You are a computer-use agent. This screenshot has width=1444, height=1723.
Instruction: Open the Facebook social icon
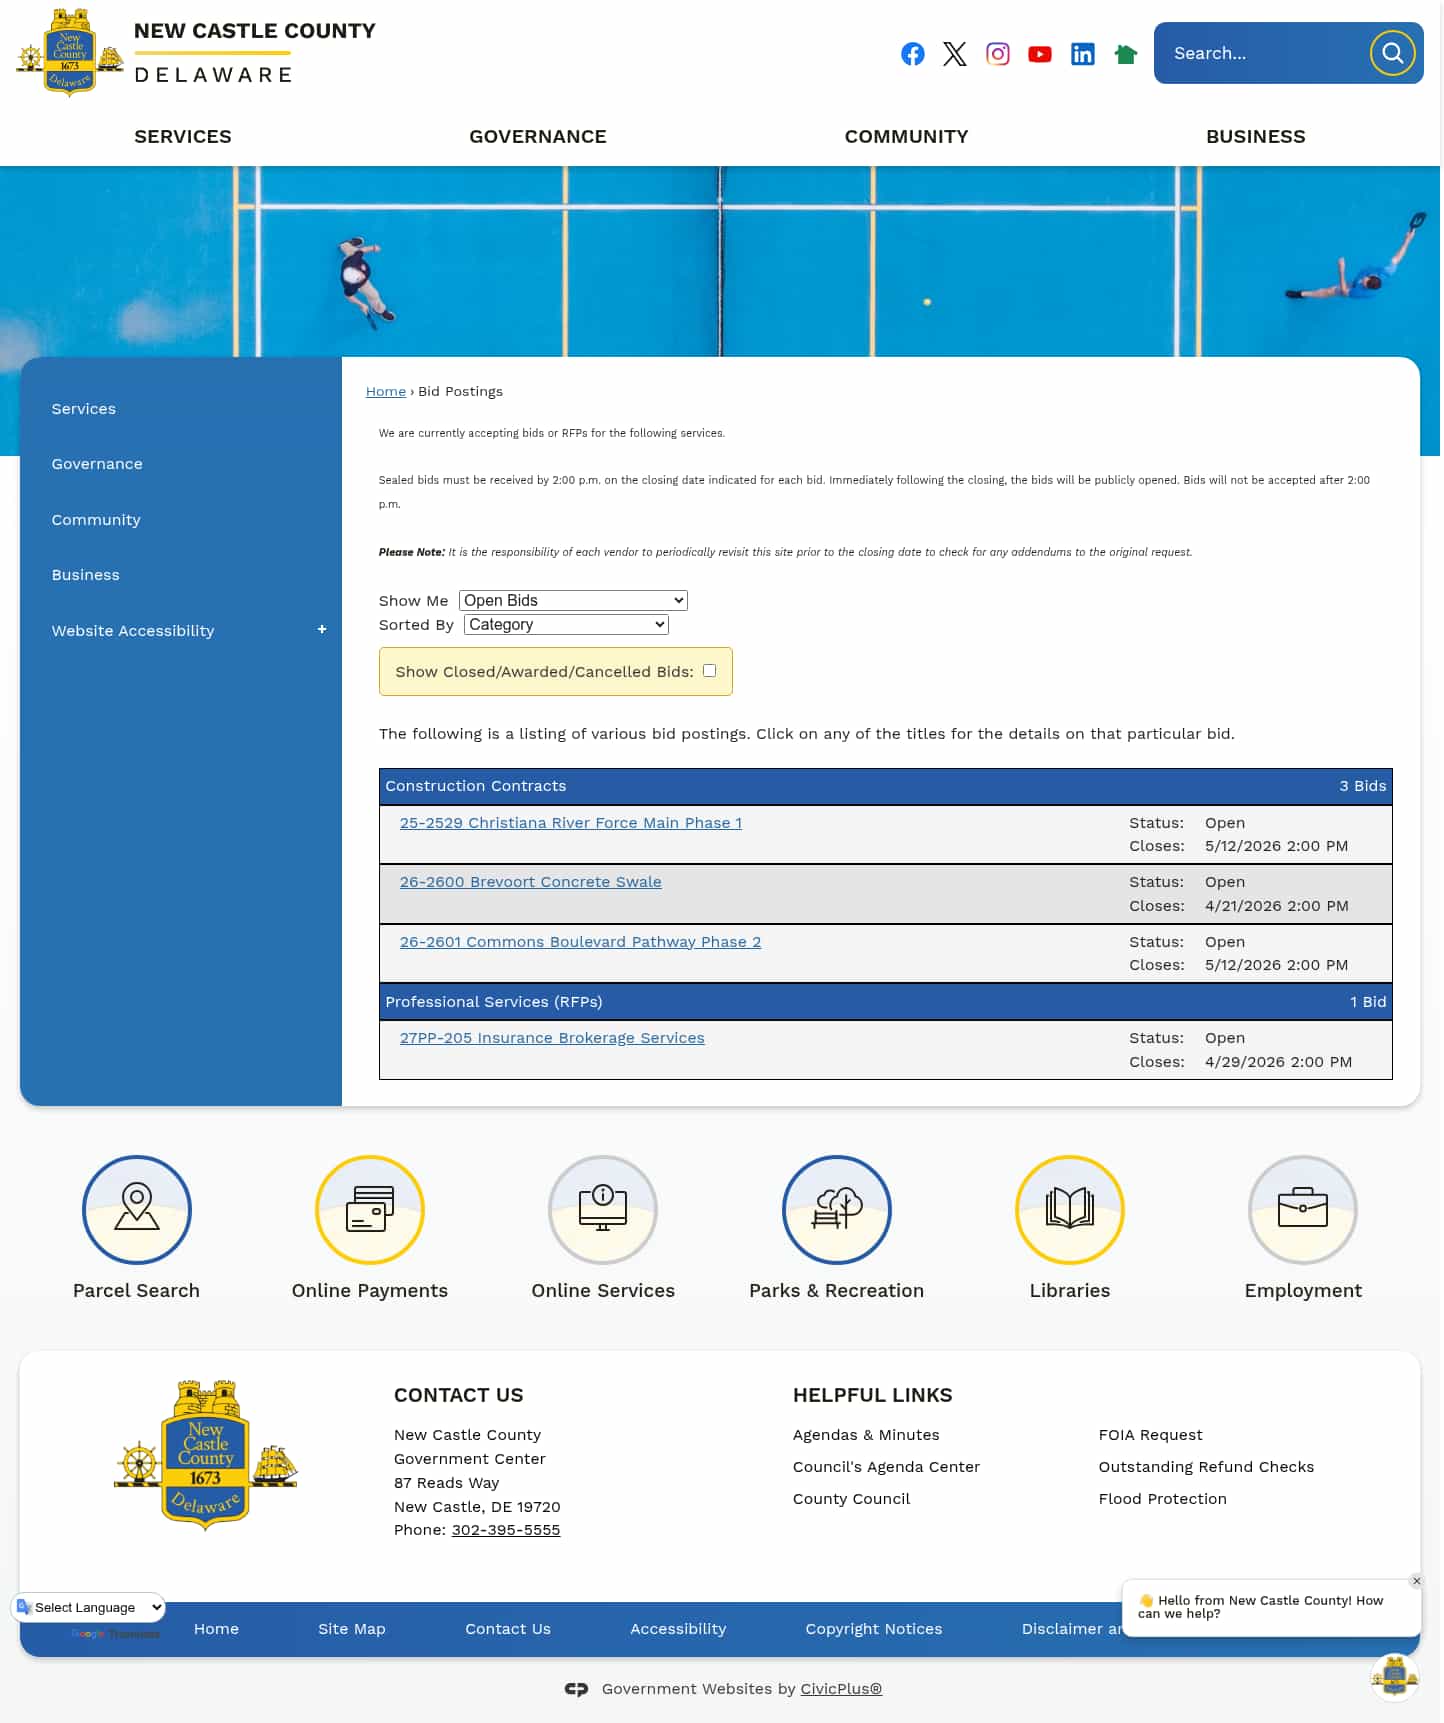912,54
